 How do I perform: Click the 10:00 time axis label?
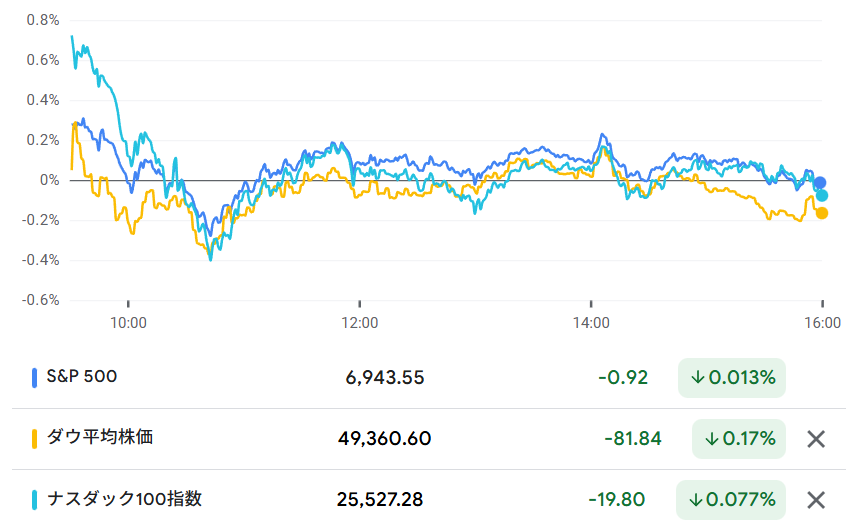[128, 323]
